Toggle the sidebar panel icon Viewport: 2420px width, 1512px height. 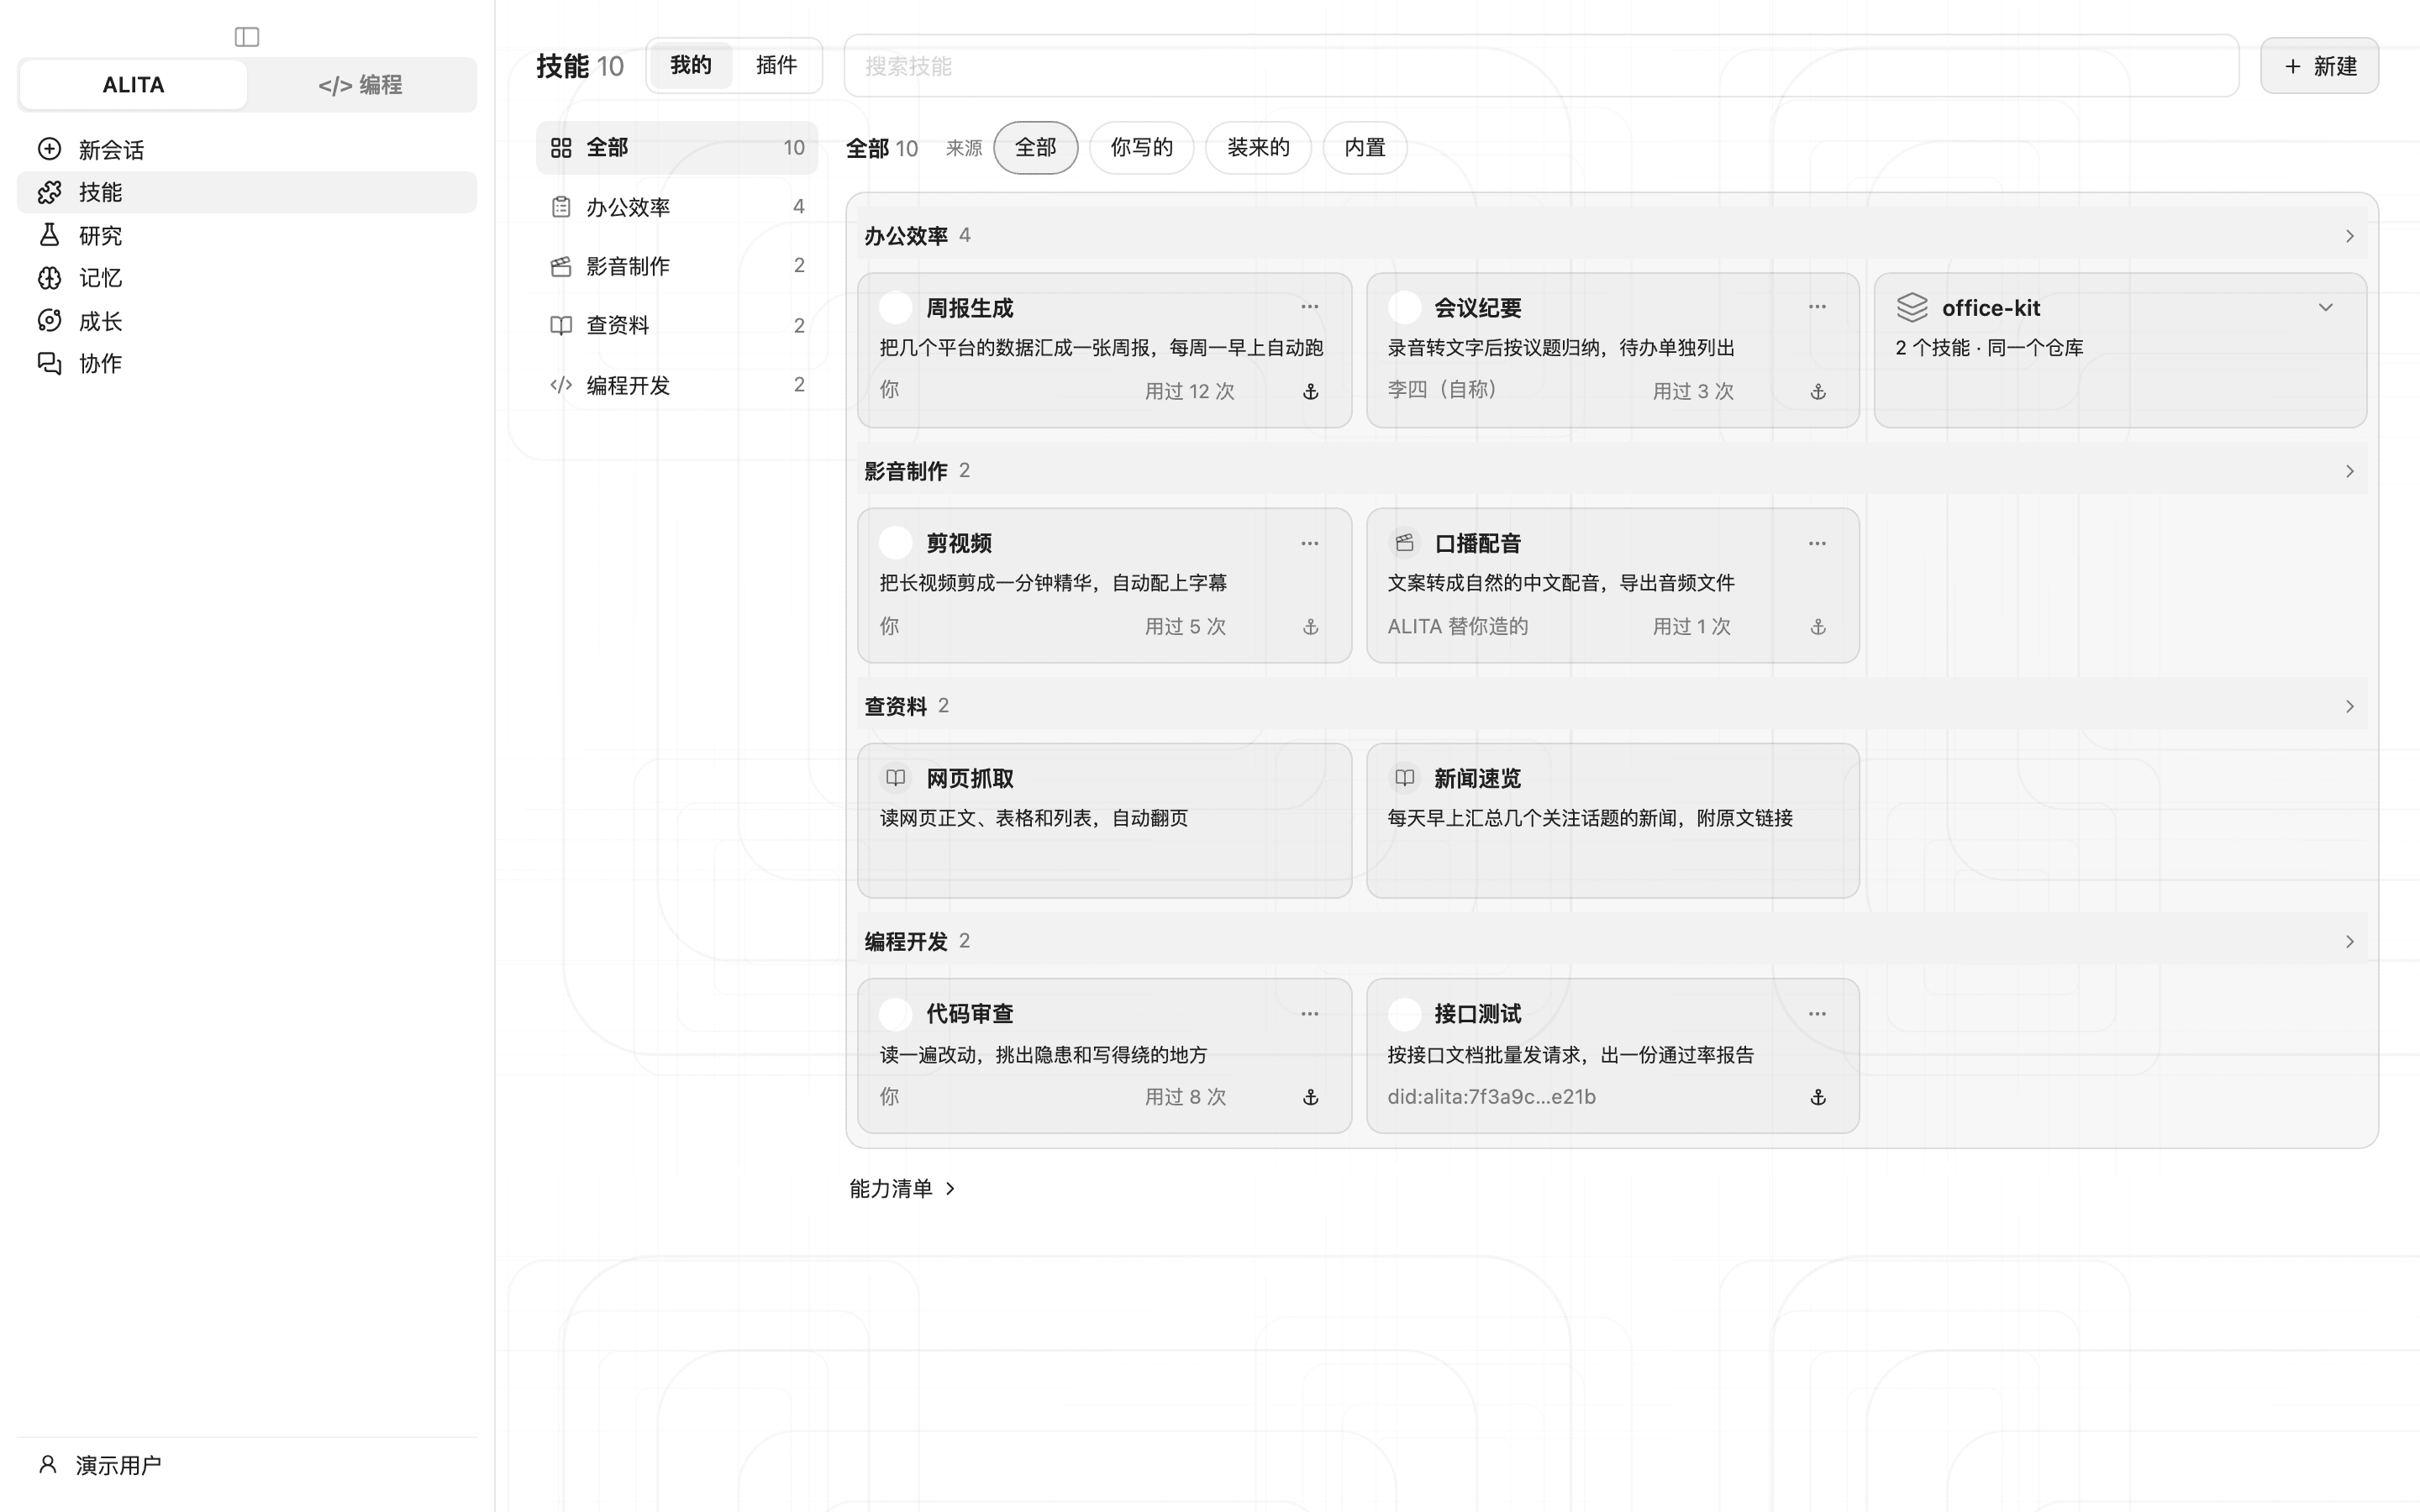coord(247,37)
